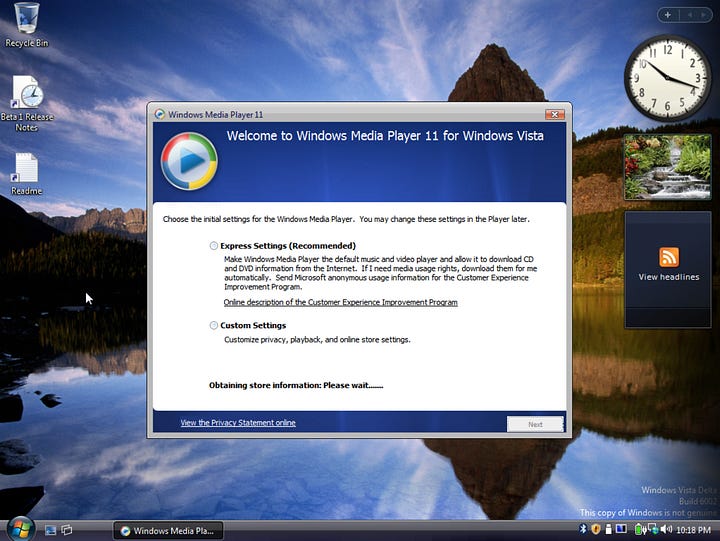Viewport: 720px width, 541px height.
Task: Click the 'Obtaining store information: Please wait' text
Action: coord(296,385)
